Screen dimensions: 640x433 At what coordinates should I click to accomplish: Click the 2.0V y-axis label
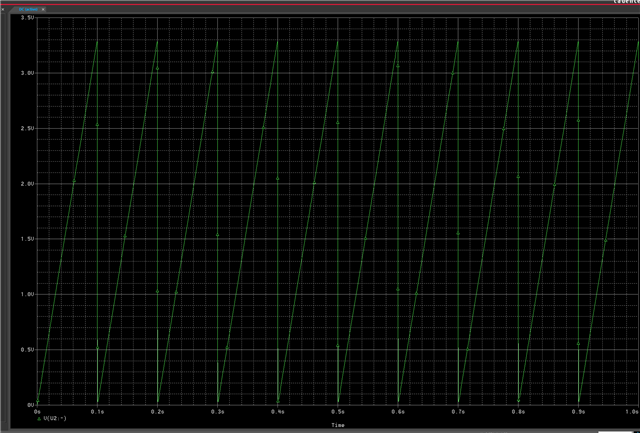(x=27, y=184)
